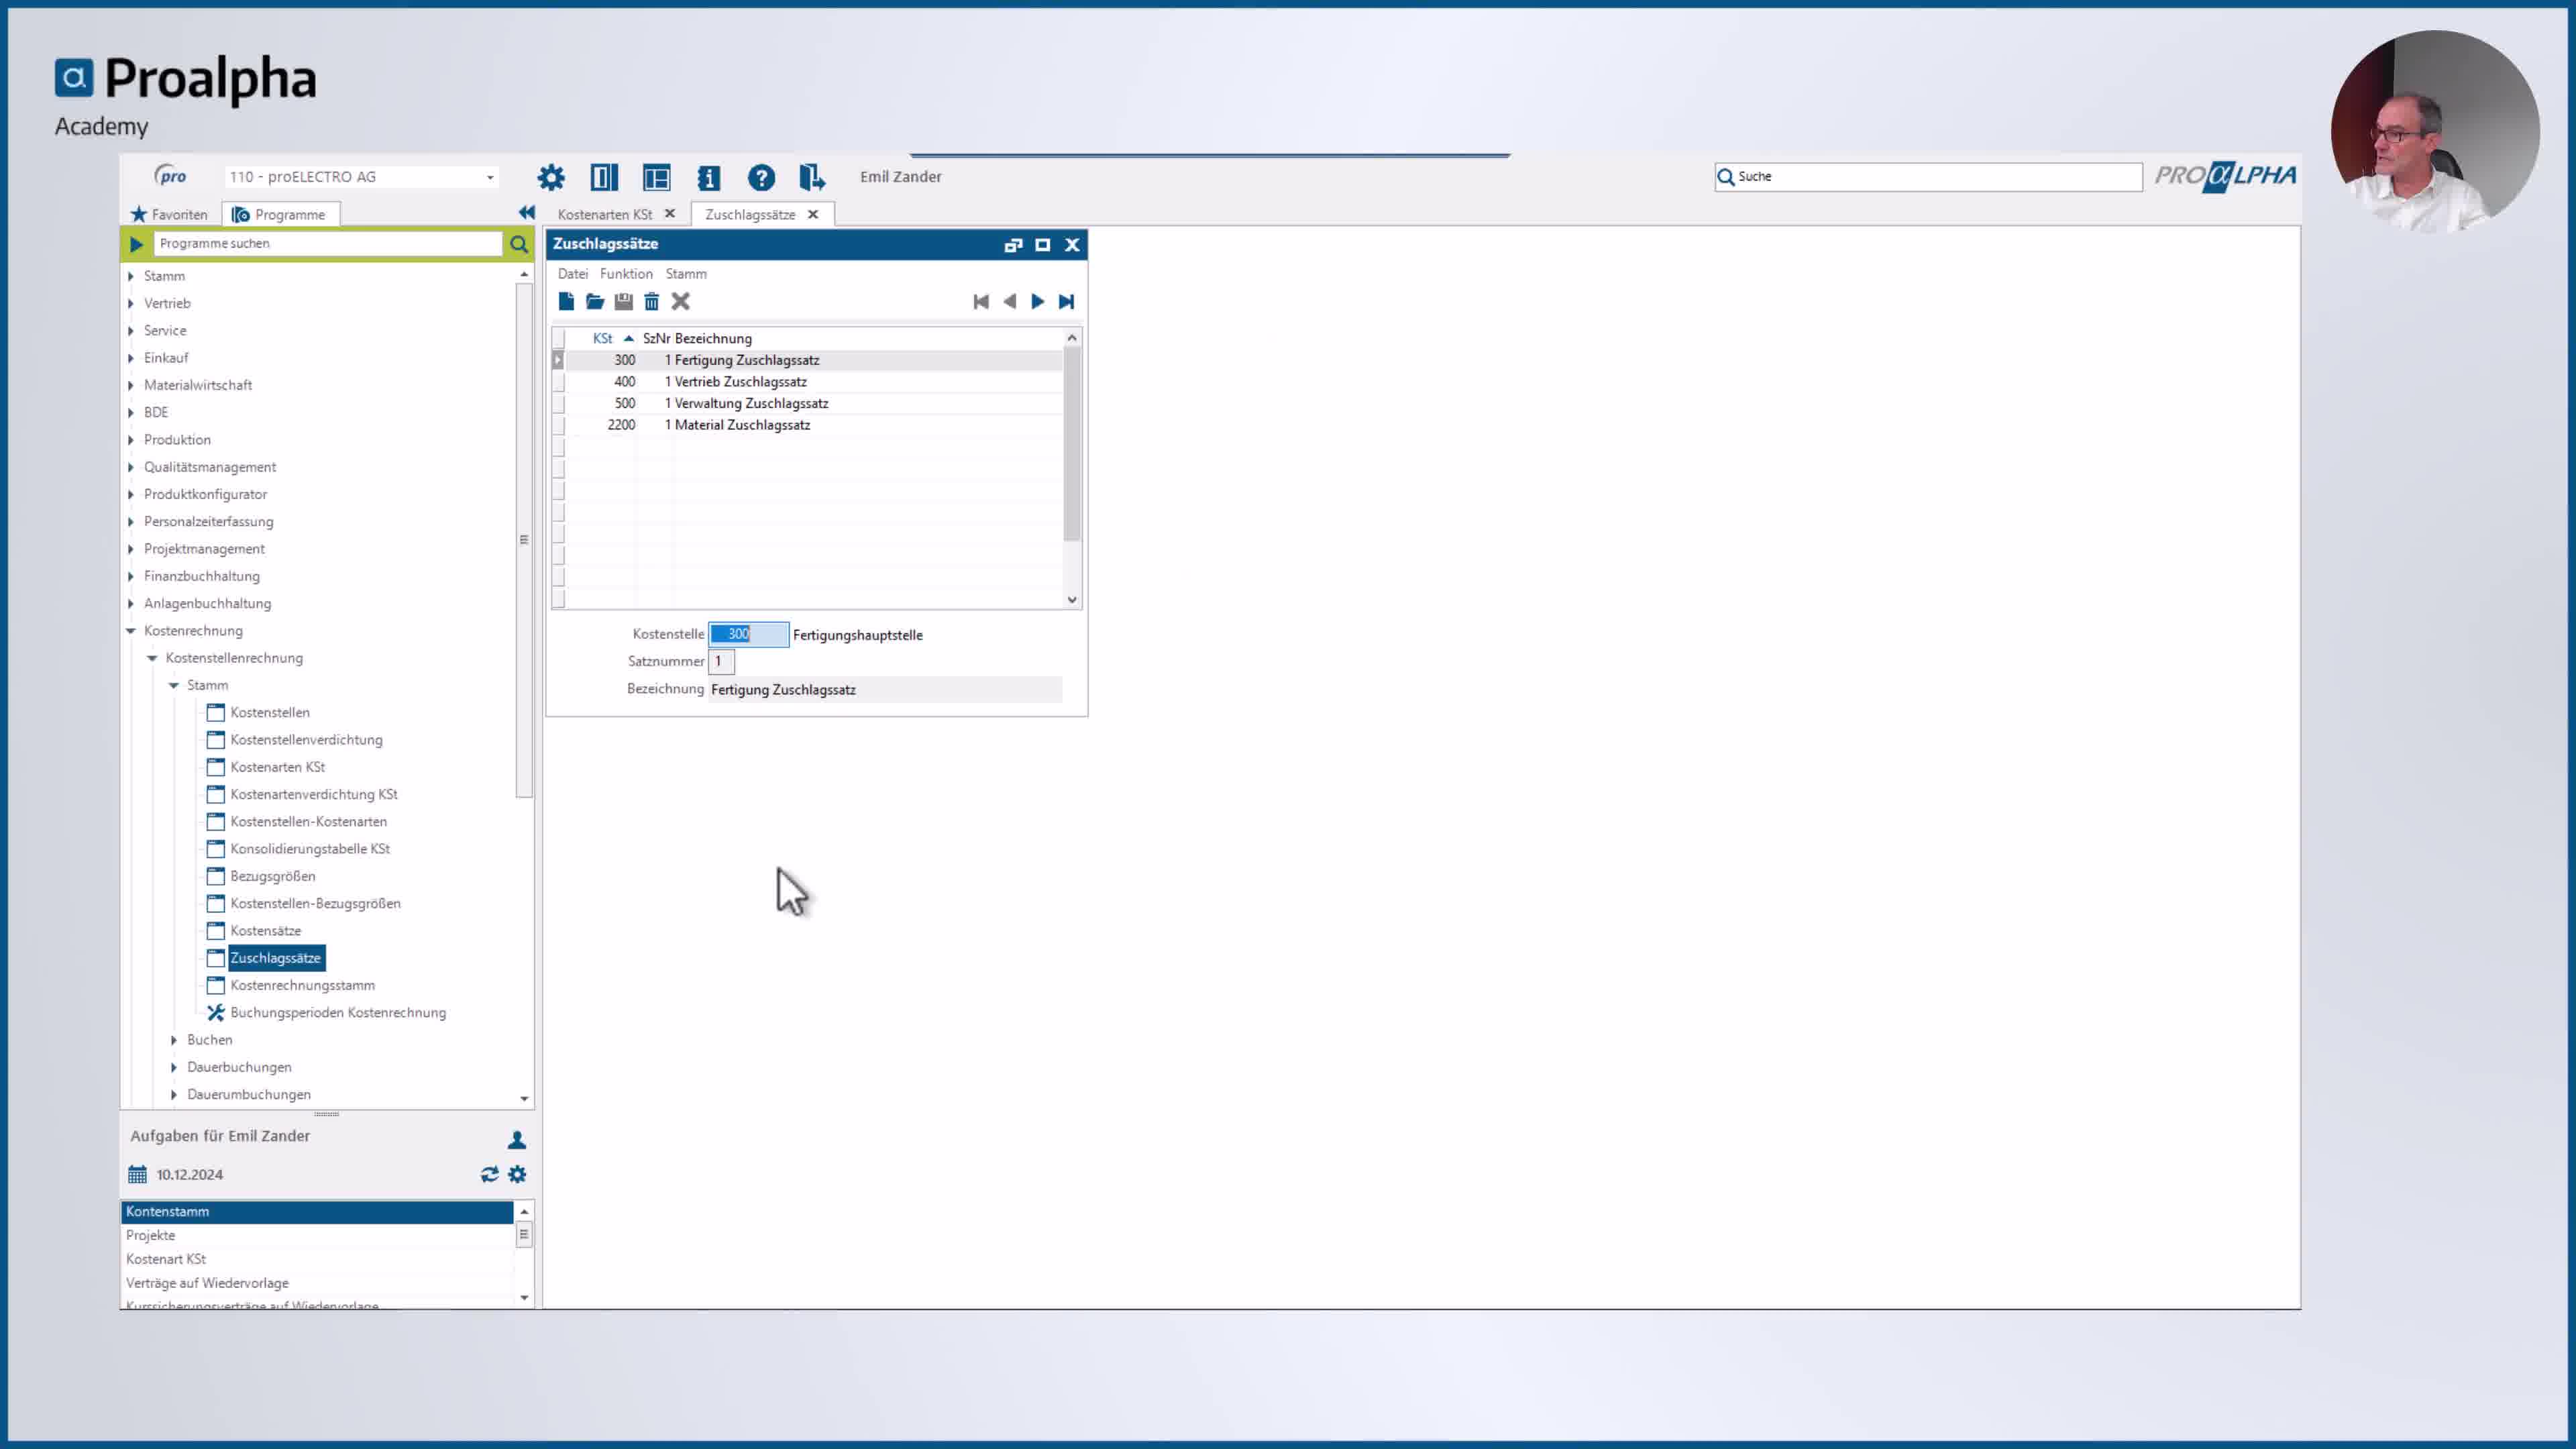Screen dimensions: 2576x1449
Task: Open the Funktion menu
Action: 626,273
